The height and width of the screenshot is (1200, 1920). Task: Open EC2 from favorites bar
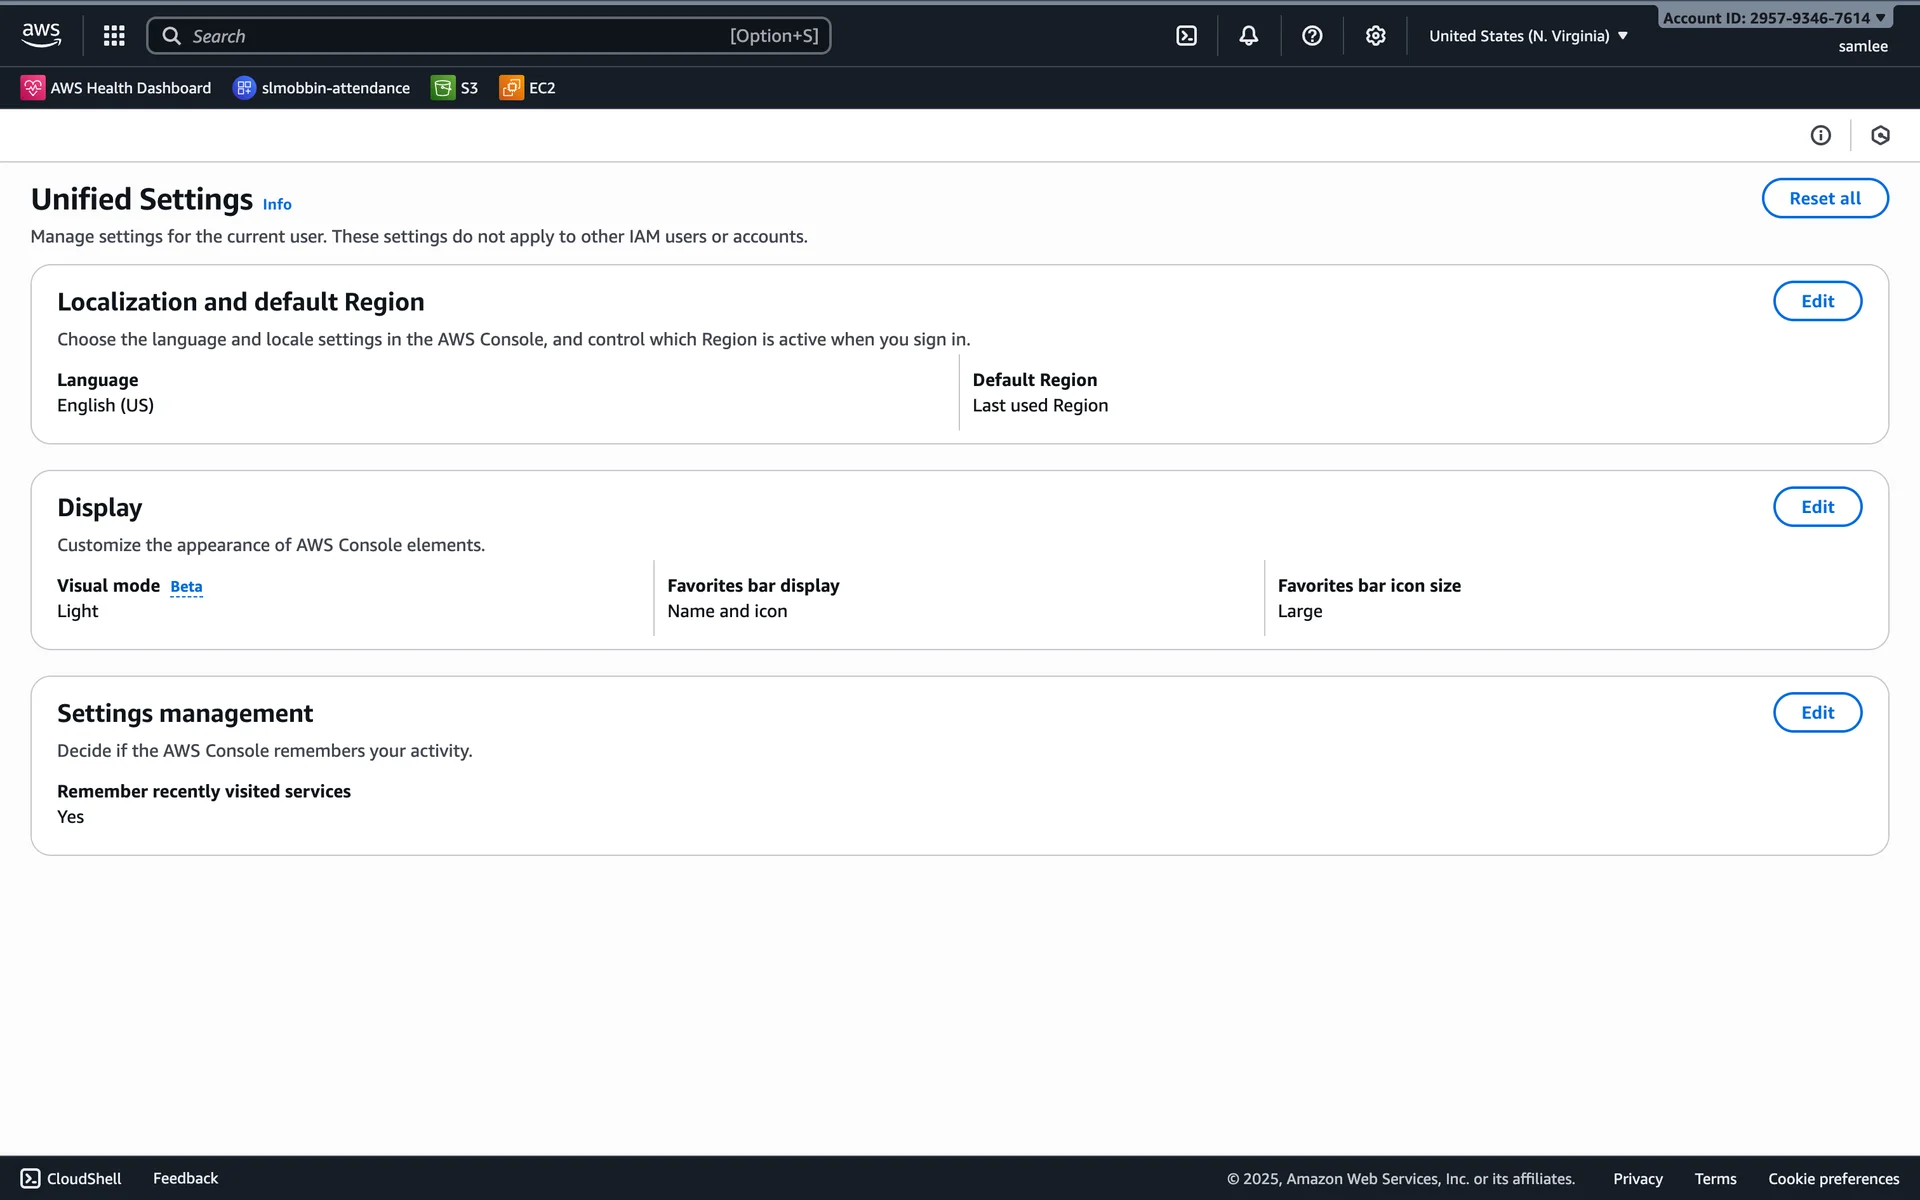tap(528, 88)
